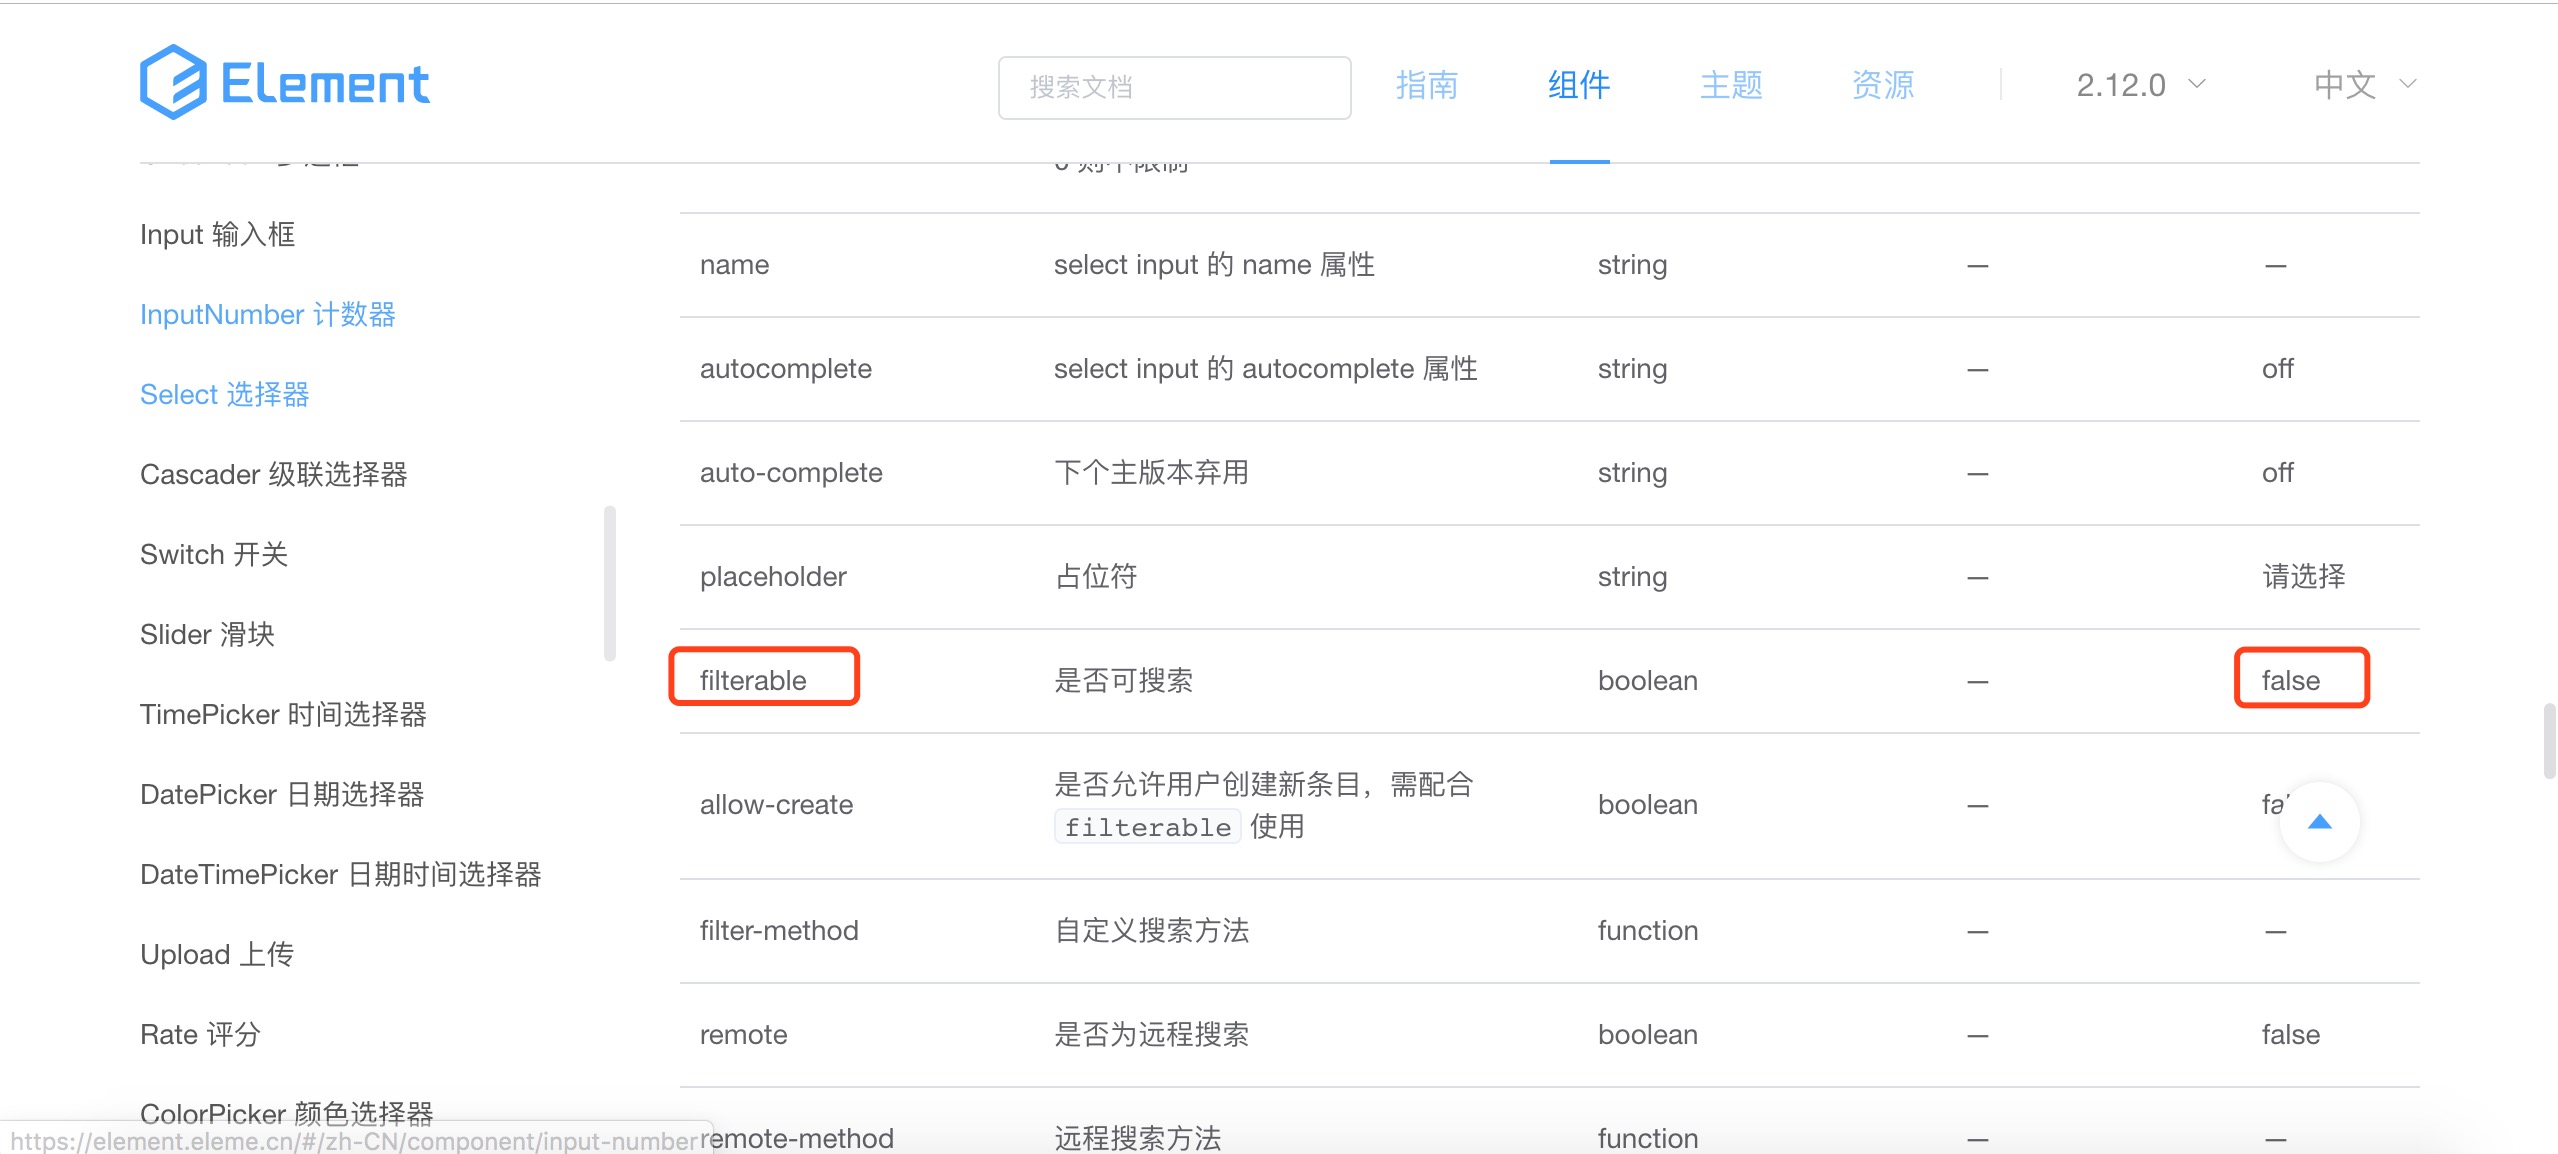
Task: Click the version 2.12.0 chevron arrow
Action: (x=2197, y=84)
